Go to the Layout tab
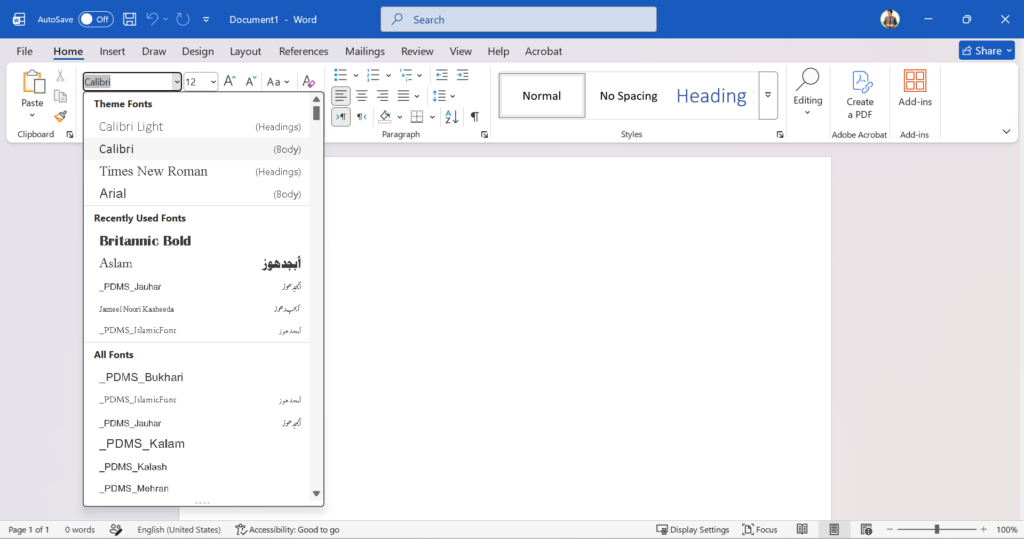1024x539 pixels. 246,51
